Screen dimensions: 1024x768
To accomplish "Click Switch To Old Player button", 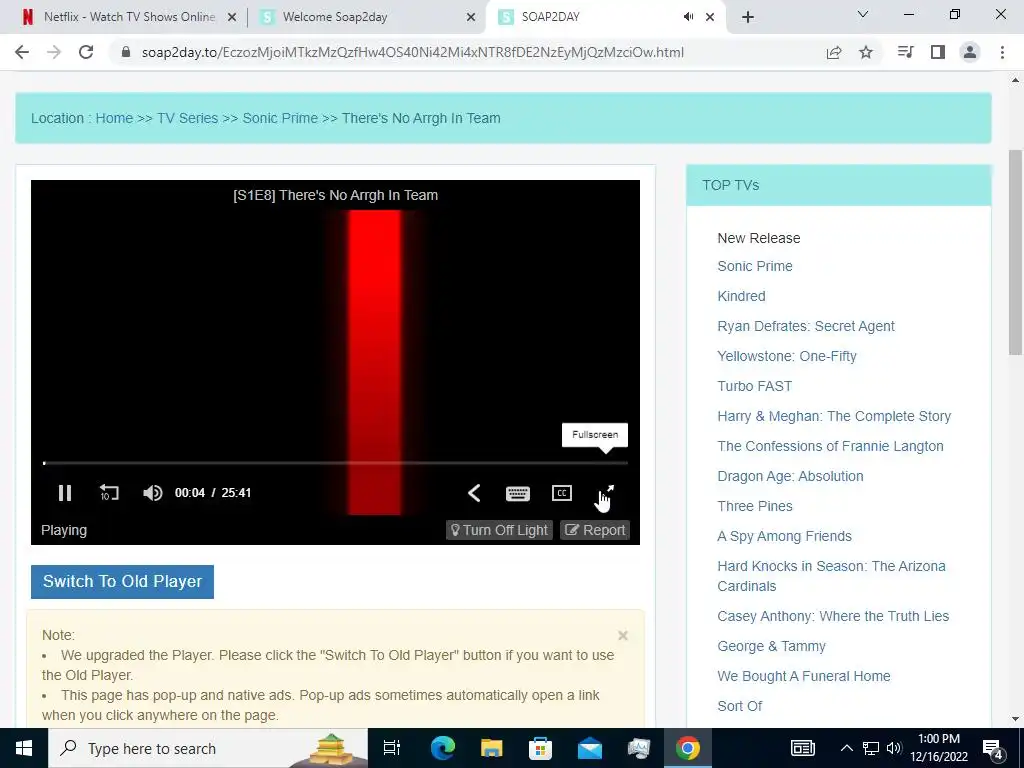I will [122, 581].
